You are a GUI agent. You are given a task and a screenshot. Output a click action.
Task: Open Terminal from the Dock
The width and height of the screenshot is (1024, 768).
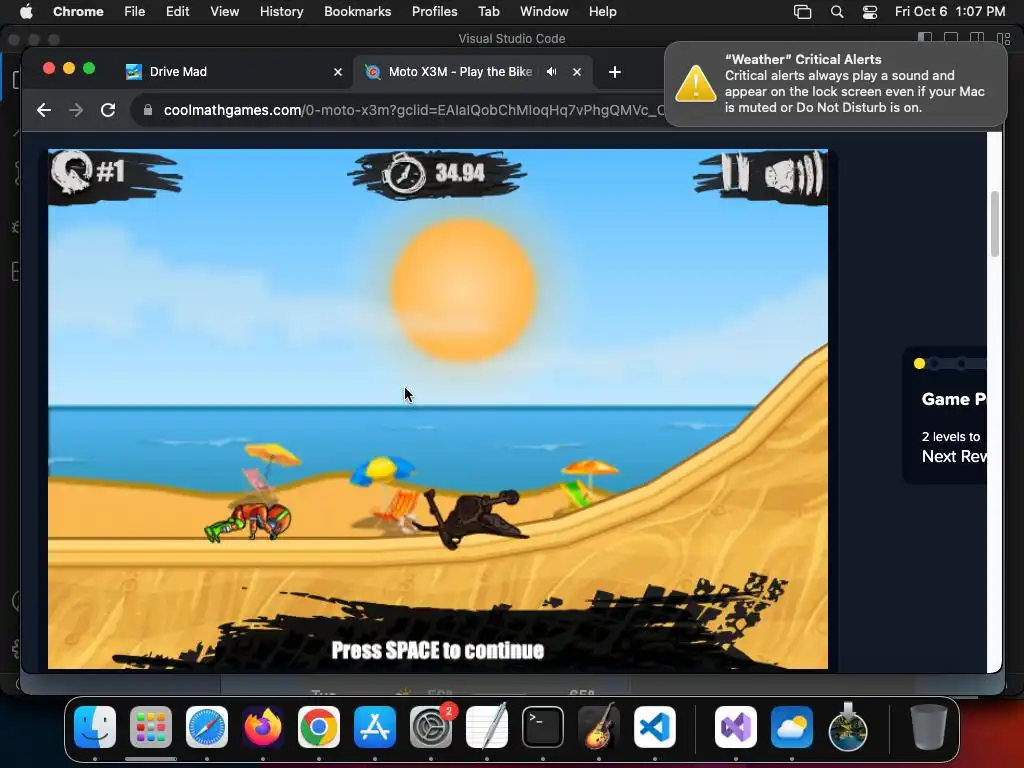(543, 727)
